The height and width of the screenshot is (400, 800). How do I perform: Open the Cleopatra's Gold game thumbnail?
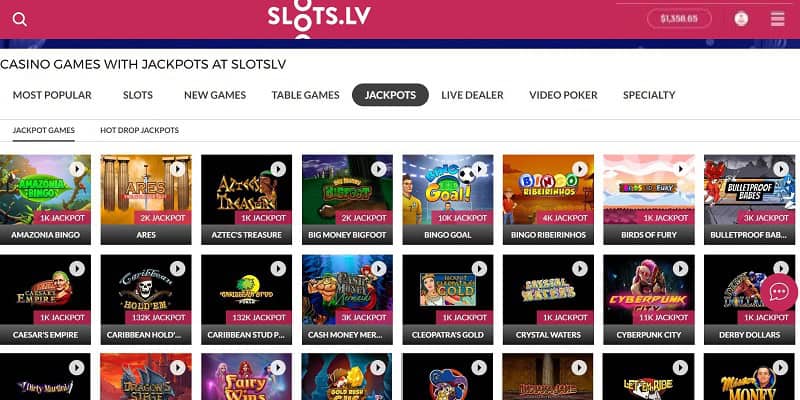point(448,299)
